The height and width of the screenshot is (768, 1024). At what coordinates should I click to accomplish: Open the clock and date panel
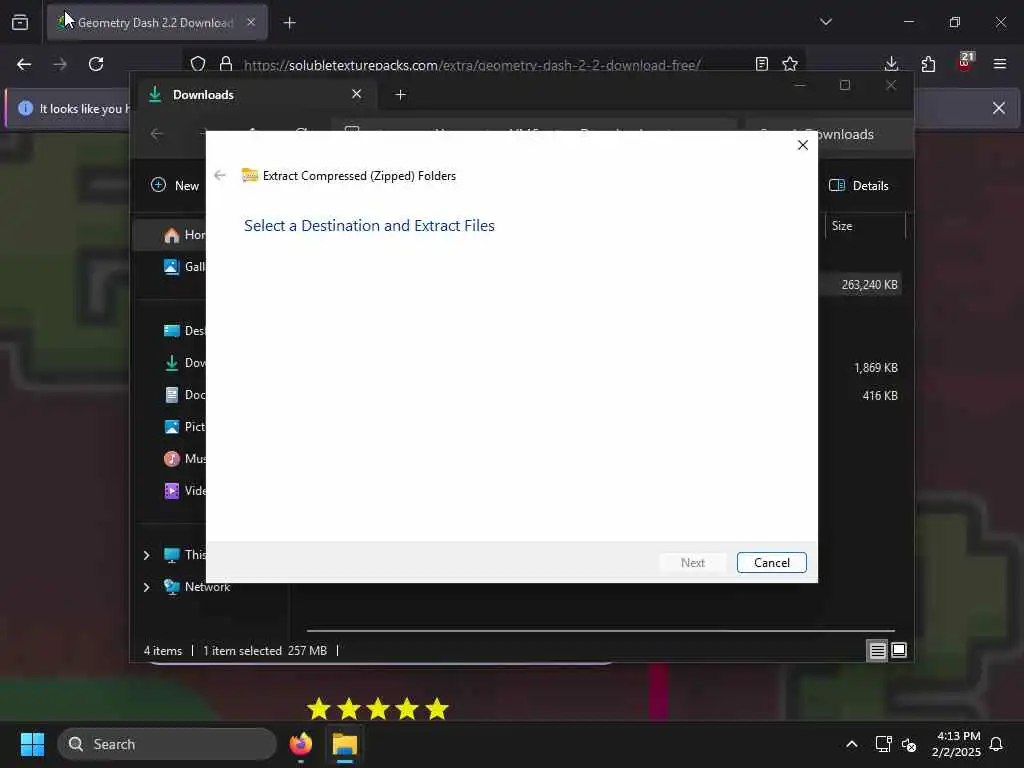point(956,744)
